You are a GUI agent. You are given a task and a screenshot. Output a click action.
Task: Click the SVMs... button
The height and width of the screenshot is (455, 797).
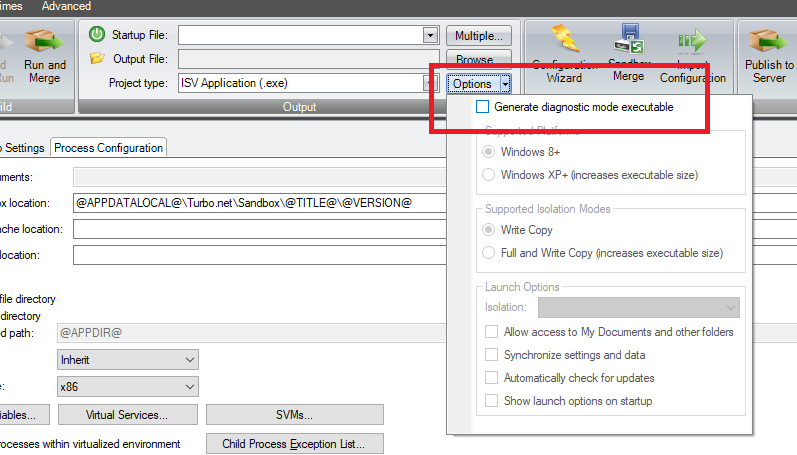point(295,415)
